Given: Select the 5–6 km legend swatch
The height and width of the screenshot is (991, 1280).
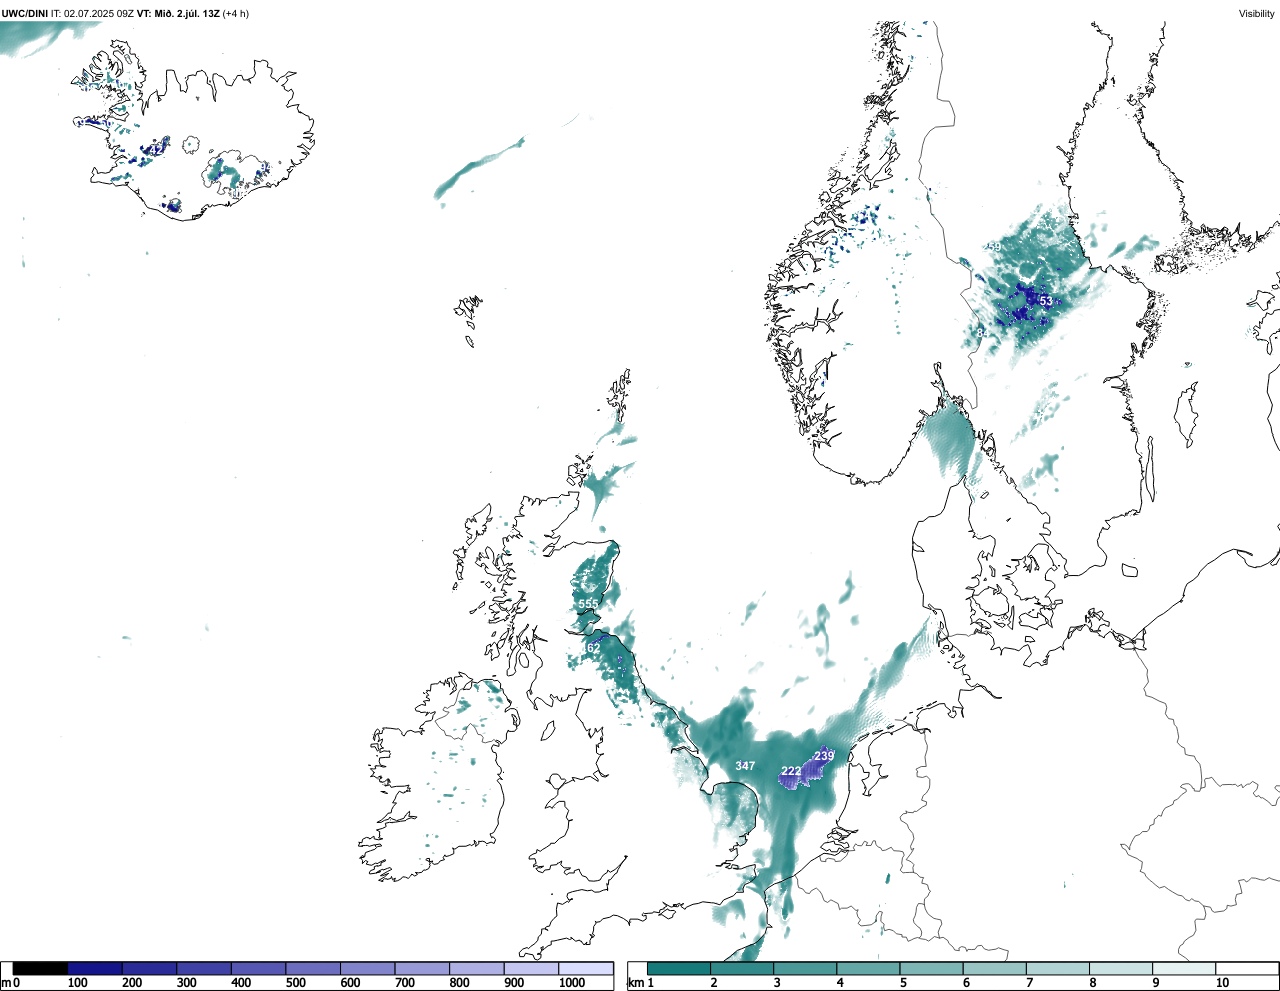Looking at the screenshot, I should [932, 968].
